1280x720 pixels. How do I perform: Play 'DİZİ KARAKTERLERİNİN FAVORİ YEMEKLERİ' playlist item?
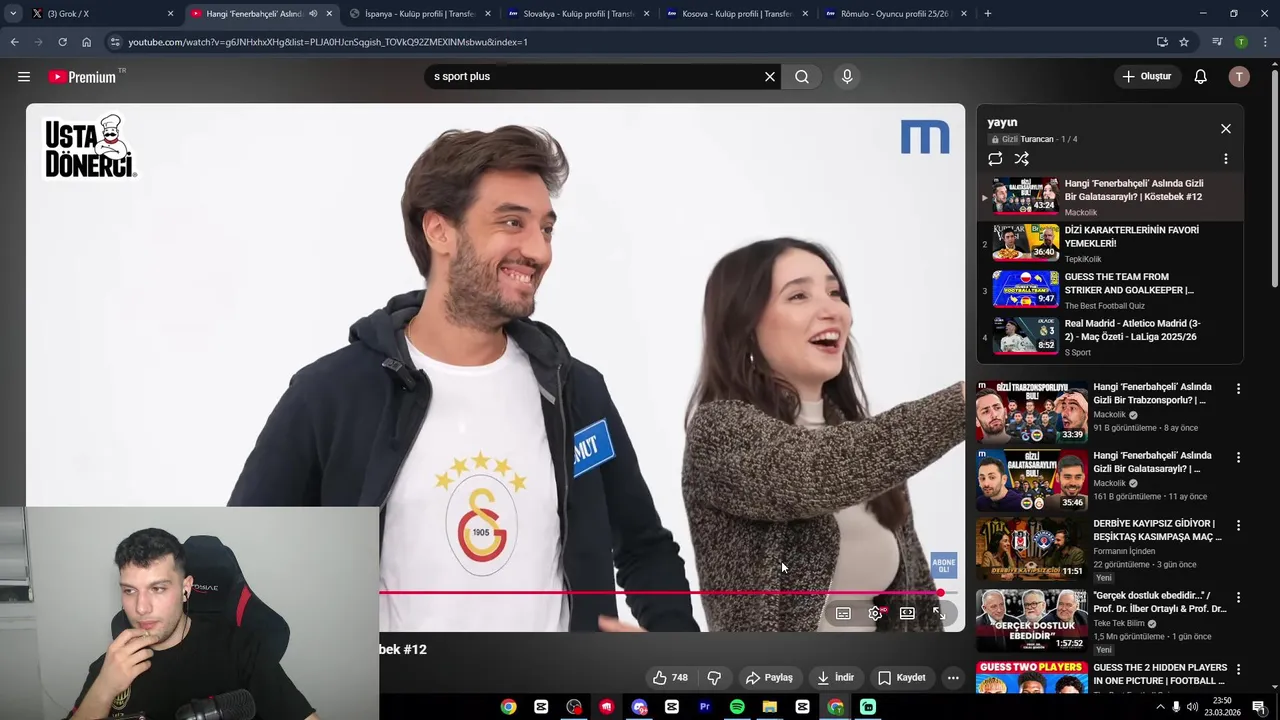pos(1110,243)
